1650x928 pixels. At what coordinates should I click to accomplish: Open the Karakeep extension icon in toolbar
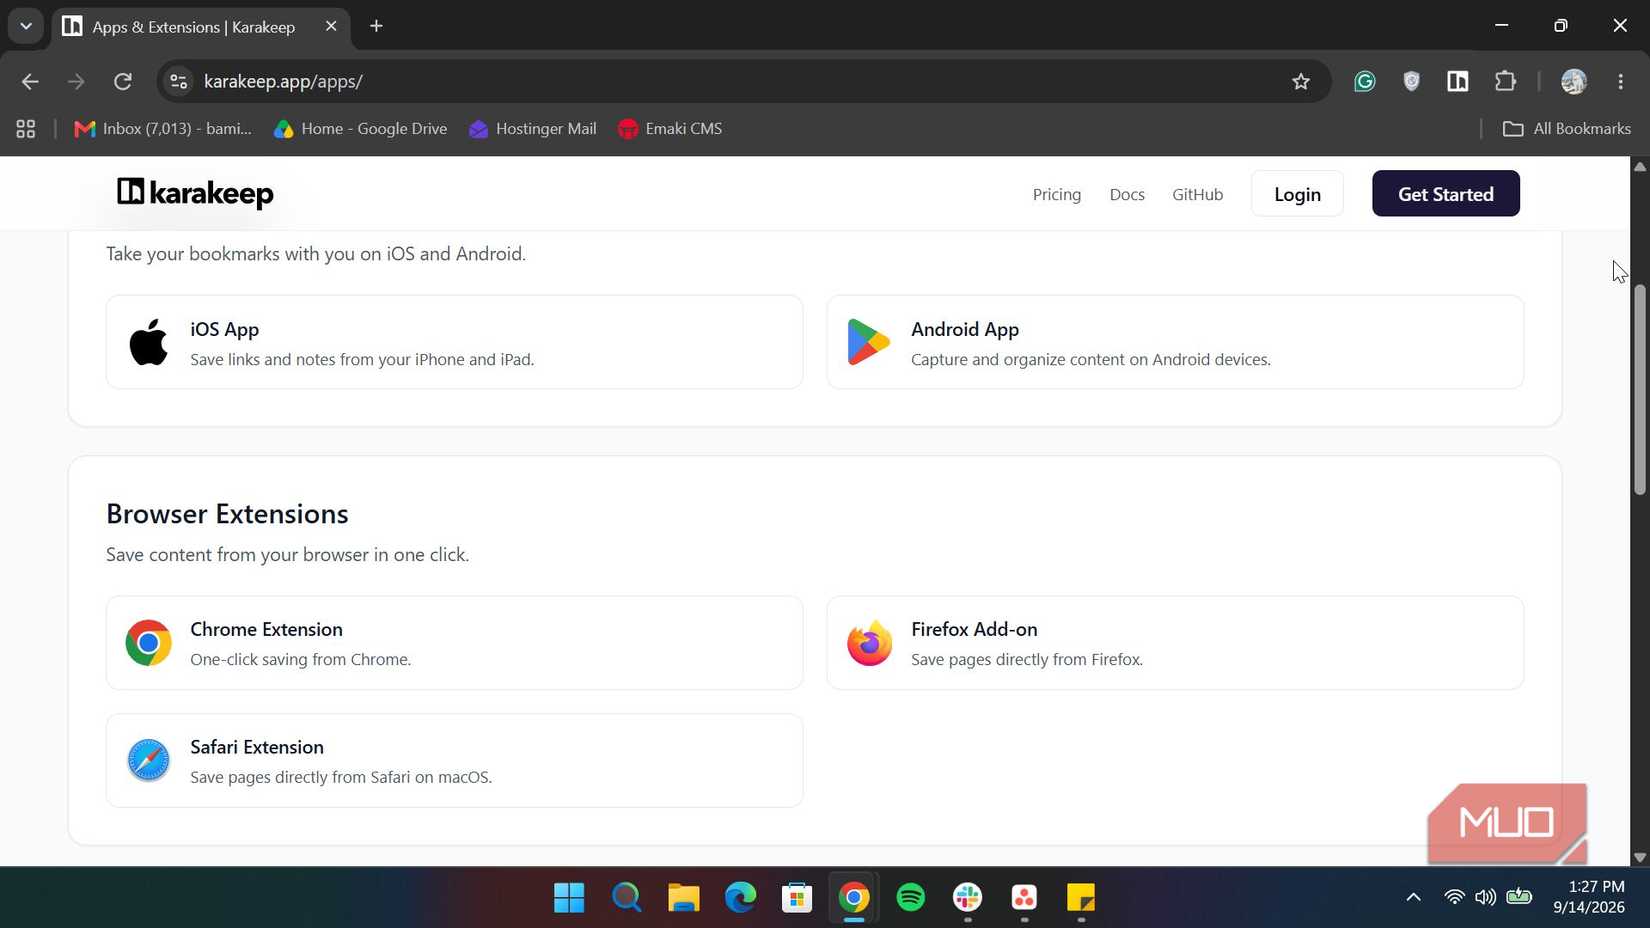coord(1458,81)
